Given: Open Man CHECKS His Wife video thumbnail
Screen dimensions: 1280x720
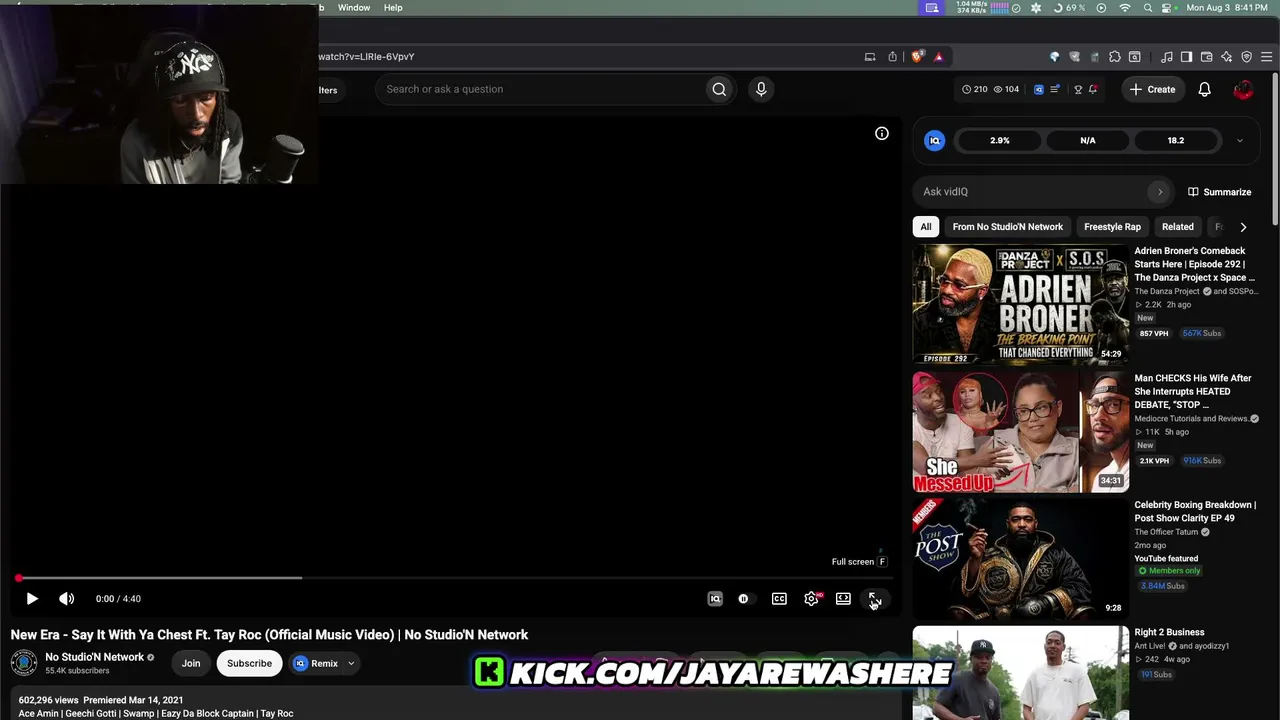Looking at the screenshot, I should pos(1021,432).
